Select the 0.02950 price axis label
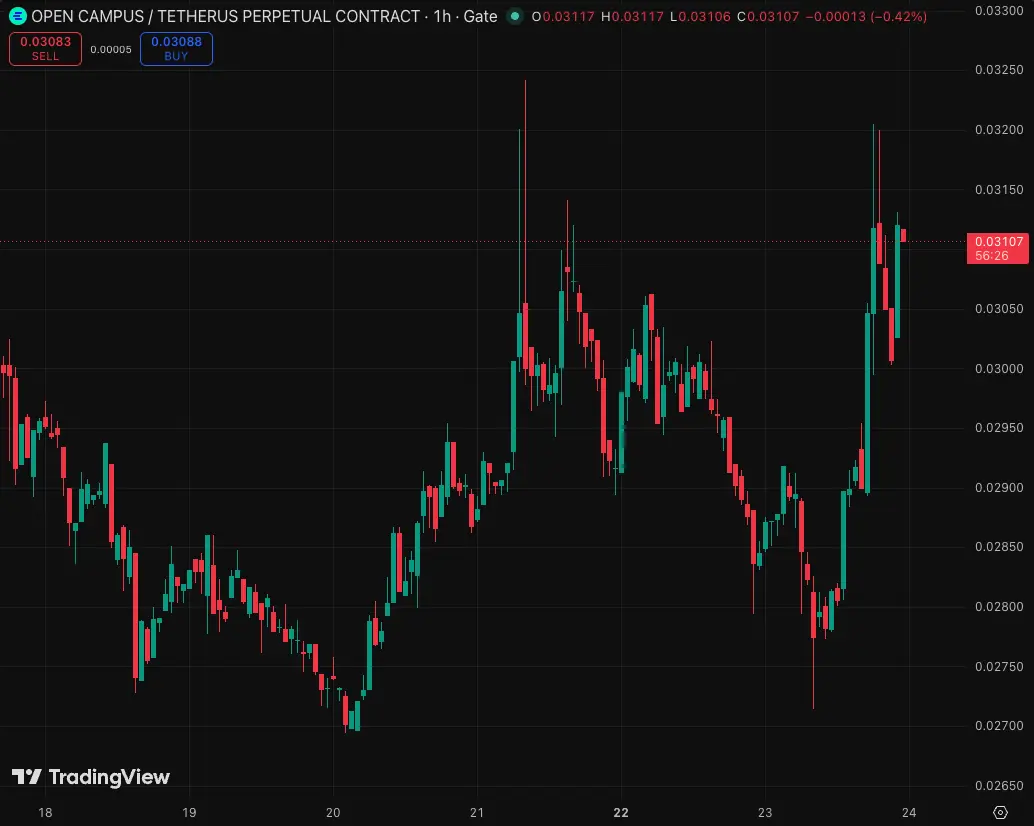1034x826 pixels. click(x=998, y=428)
